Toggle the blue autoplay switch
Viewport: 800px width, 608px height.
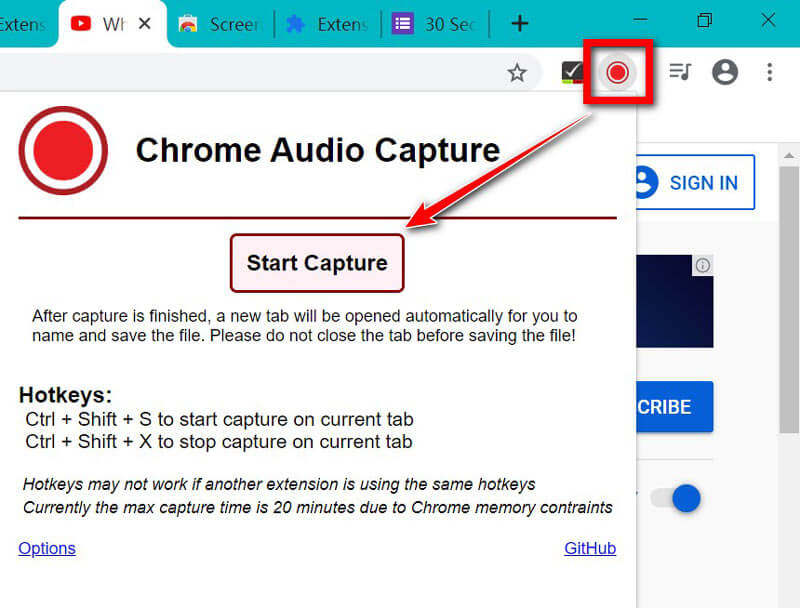676,498
